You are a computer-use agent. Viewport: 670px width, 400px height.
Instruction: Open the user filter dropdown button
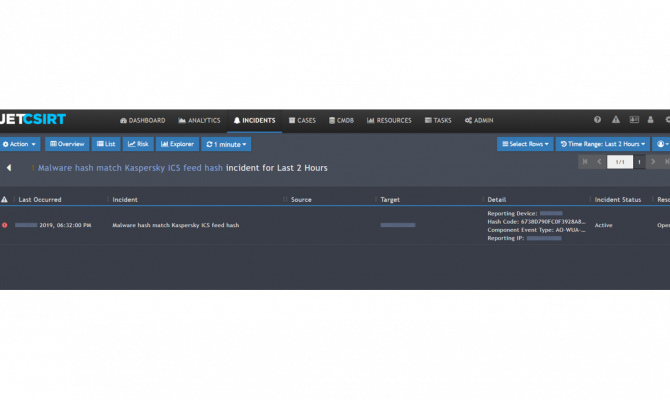click(662, 144)
